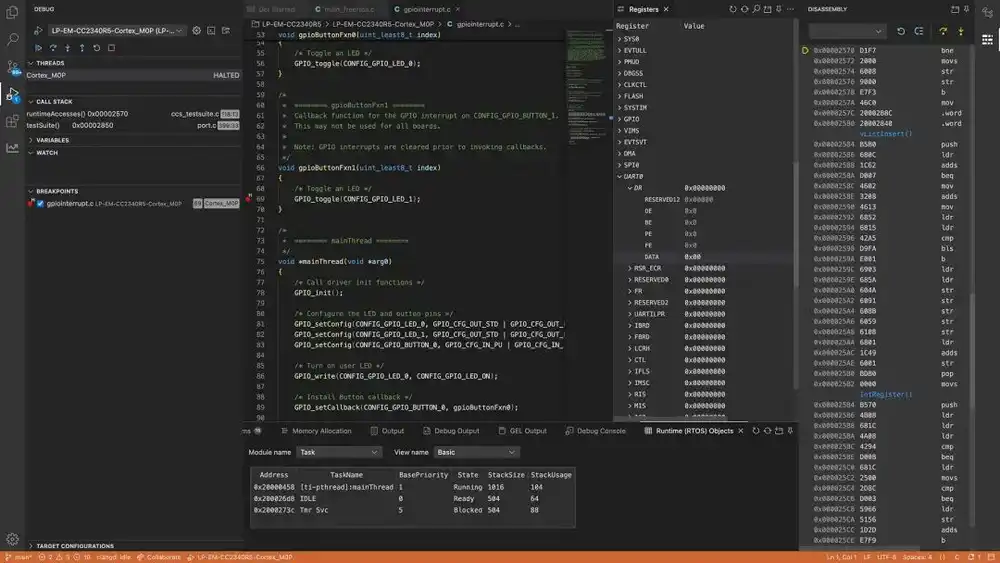
Task: Close the Runtime (RTOS) Objects tab
Action: pyautogui.click(x=740, y=431)
